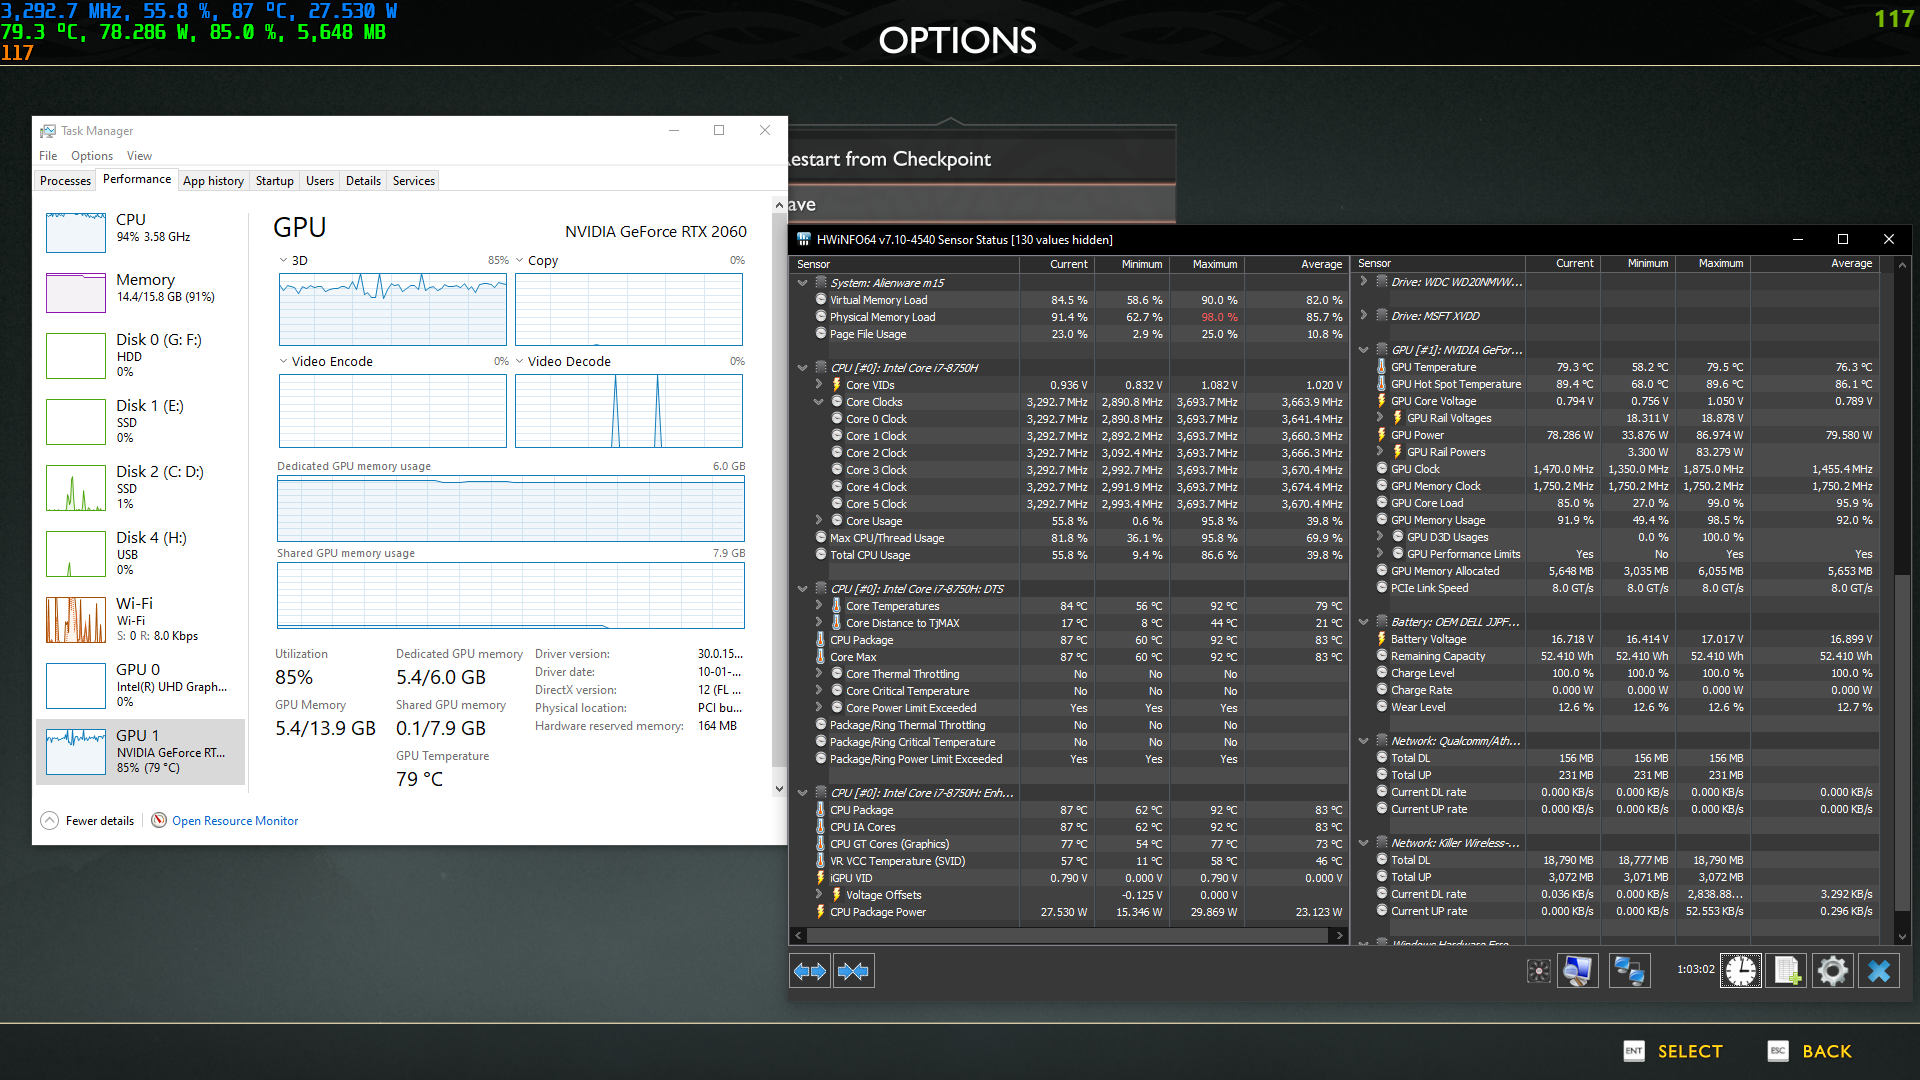
Task: Collapse GPU [#1] NVIDIA GeForce group
Action: click(1363, 350)
